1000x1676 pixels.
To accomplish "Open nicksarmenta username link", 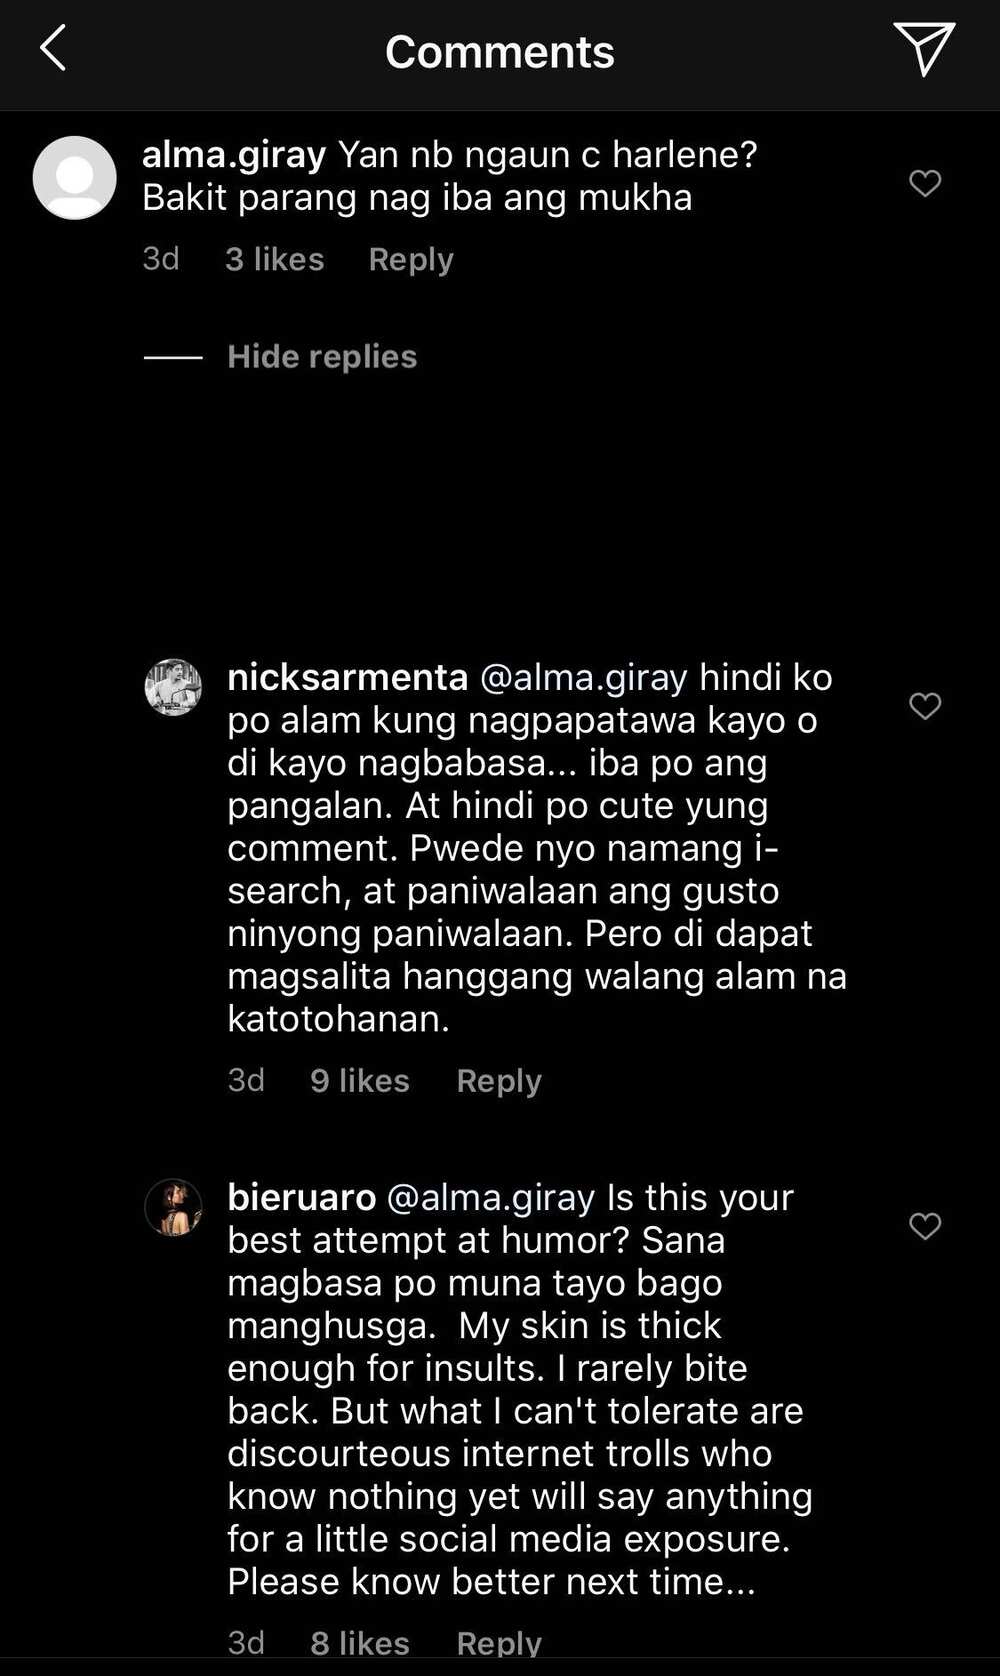I will click(348, 677).
